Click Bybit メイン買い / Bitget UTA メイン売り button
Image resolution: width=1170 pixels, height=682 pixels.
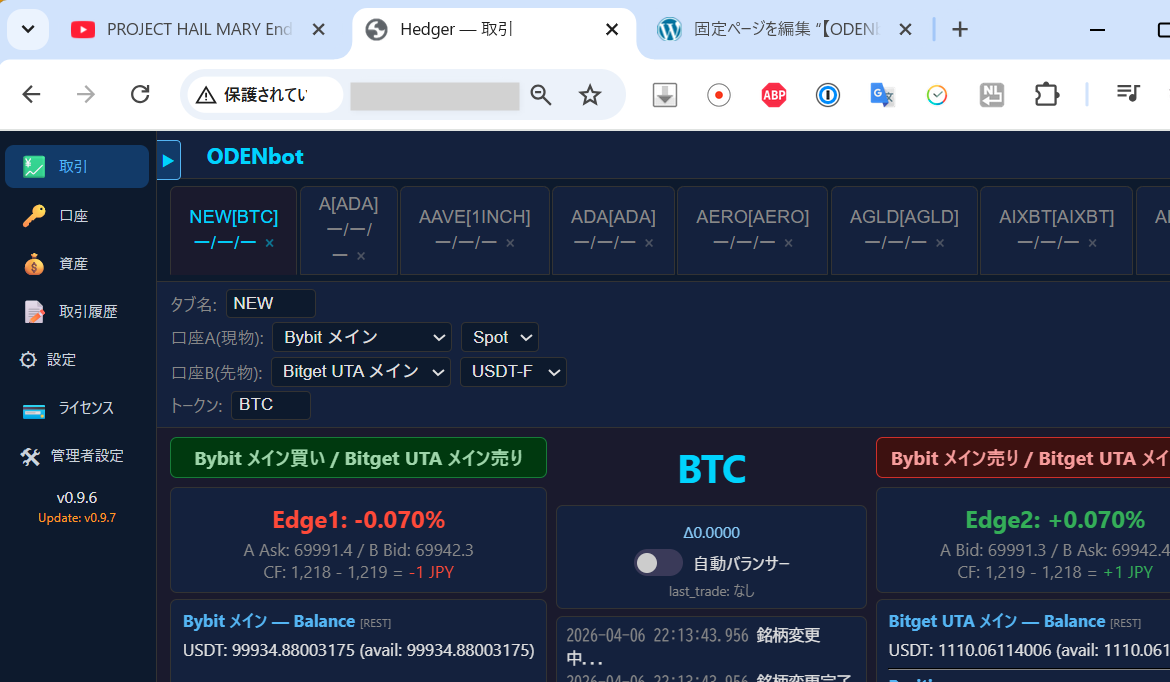point(358,458)
